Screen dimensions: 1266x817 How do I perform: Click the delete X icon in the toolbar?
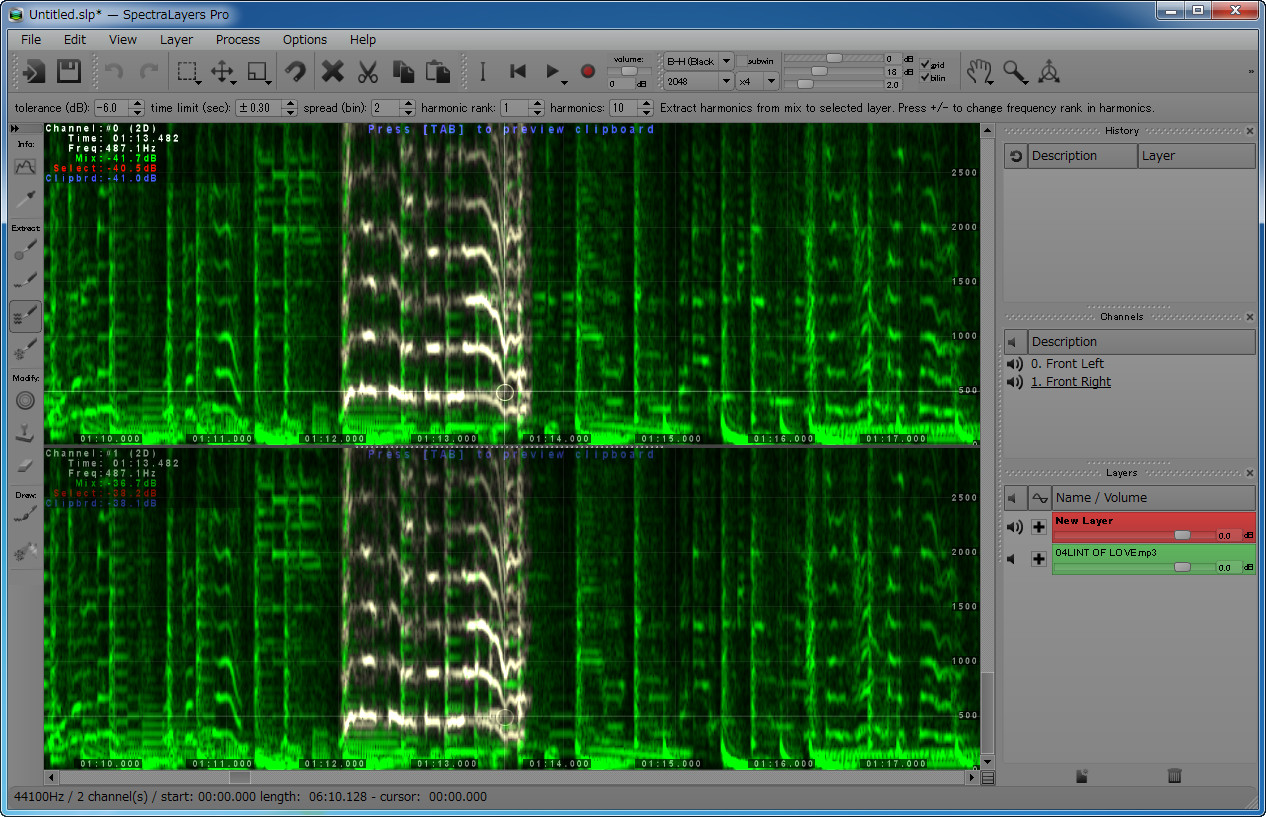click(x=332, y=72)
